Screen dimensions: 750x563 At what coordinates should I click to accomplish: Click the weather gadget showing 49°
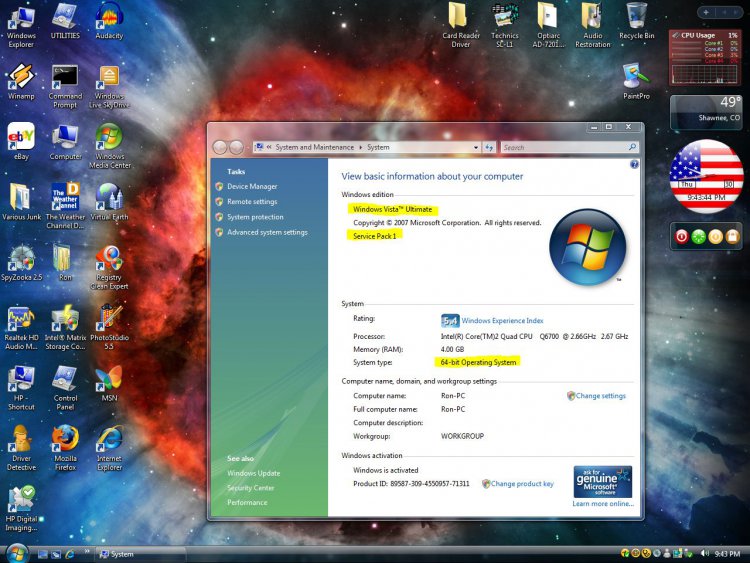(x=706, y=112)
